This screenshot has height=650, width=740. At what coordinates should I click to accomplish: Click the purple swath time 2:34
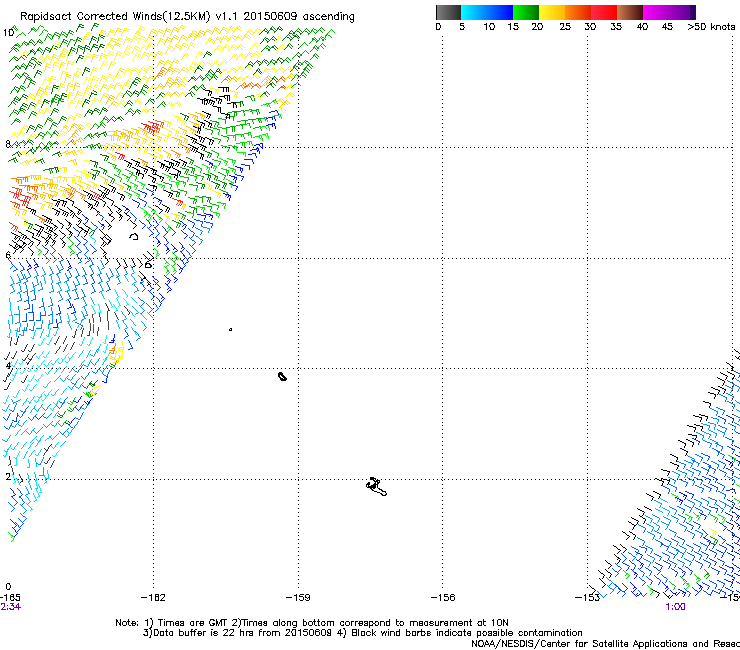pyautogui.click(x=10, y=607)
